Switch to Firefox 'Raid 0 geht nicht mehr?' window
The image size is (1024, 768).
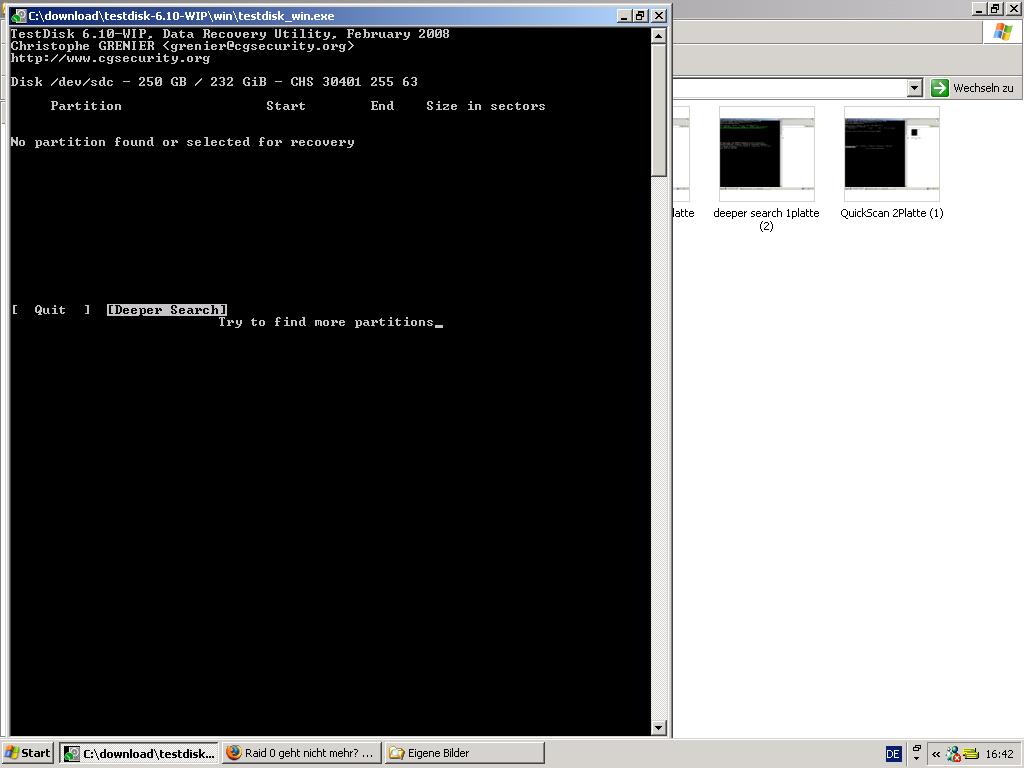301,753
